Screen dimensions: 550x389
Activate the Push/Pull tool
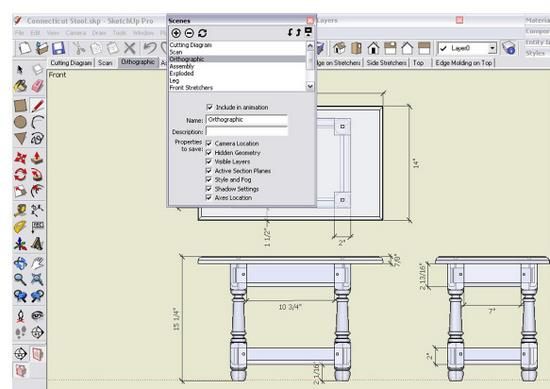coord(37,158)
